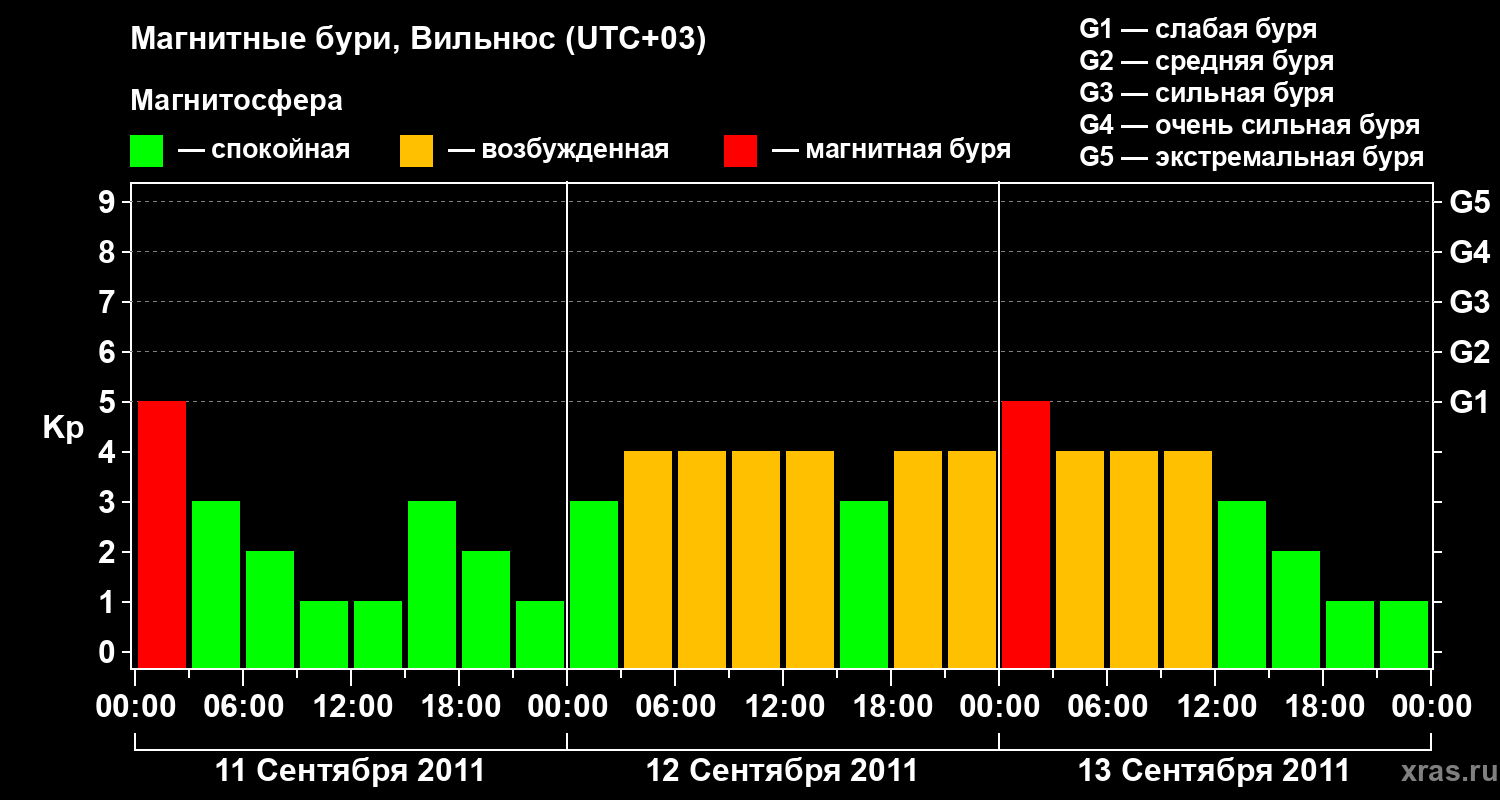Click the '06:00' time label under 13 September
This screenshot has height=800, width=1500.
pyautogui.click(x=1107, y=707)
